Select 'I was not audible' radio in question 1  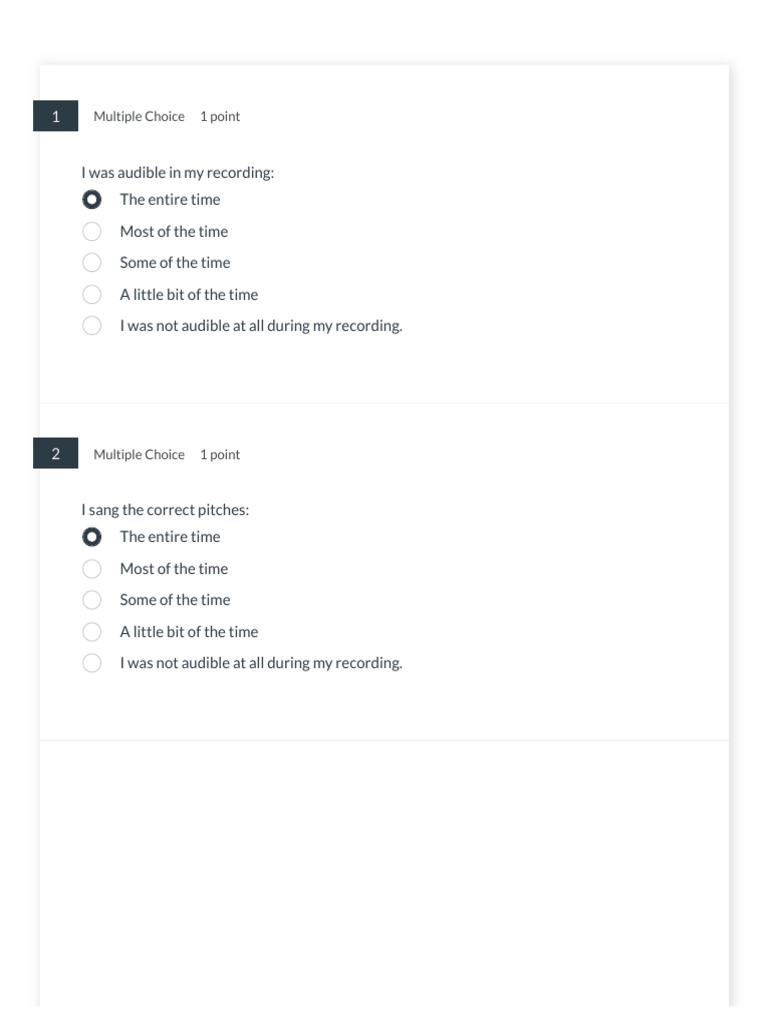point(92,326)
